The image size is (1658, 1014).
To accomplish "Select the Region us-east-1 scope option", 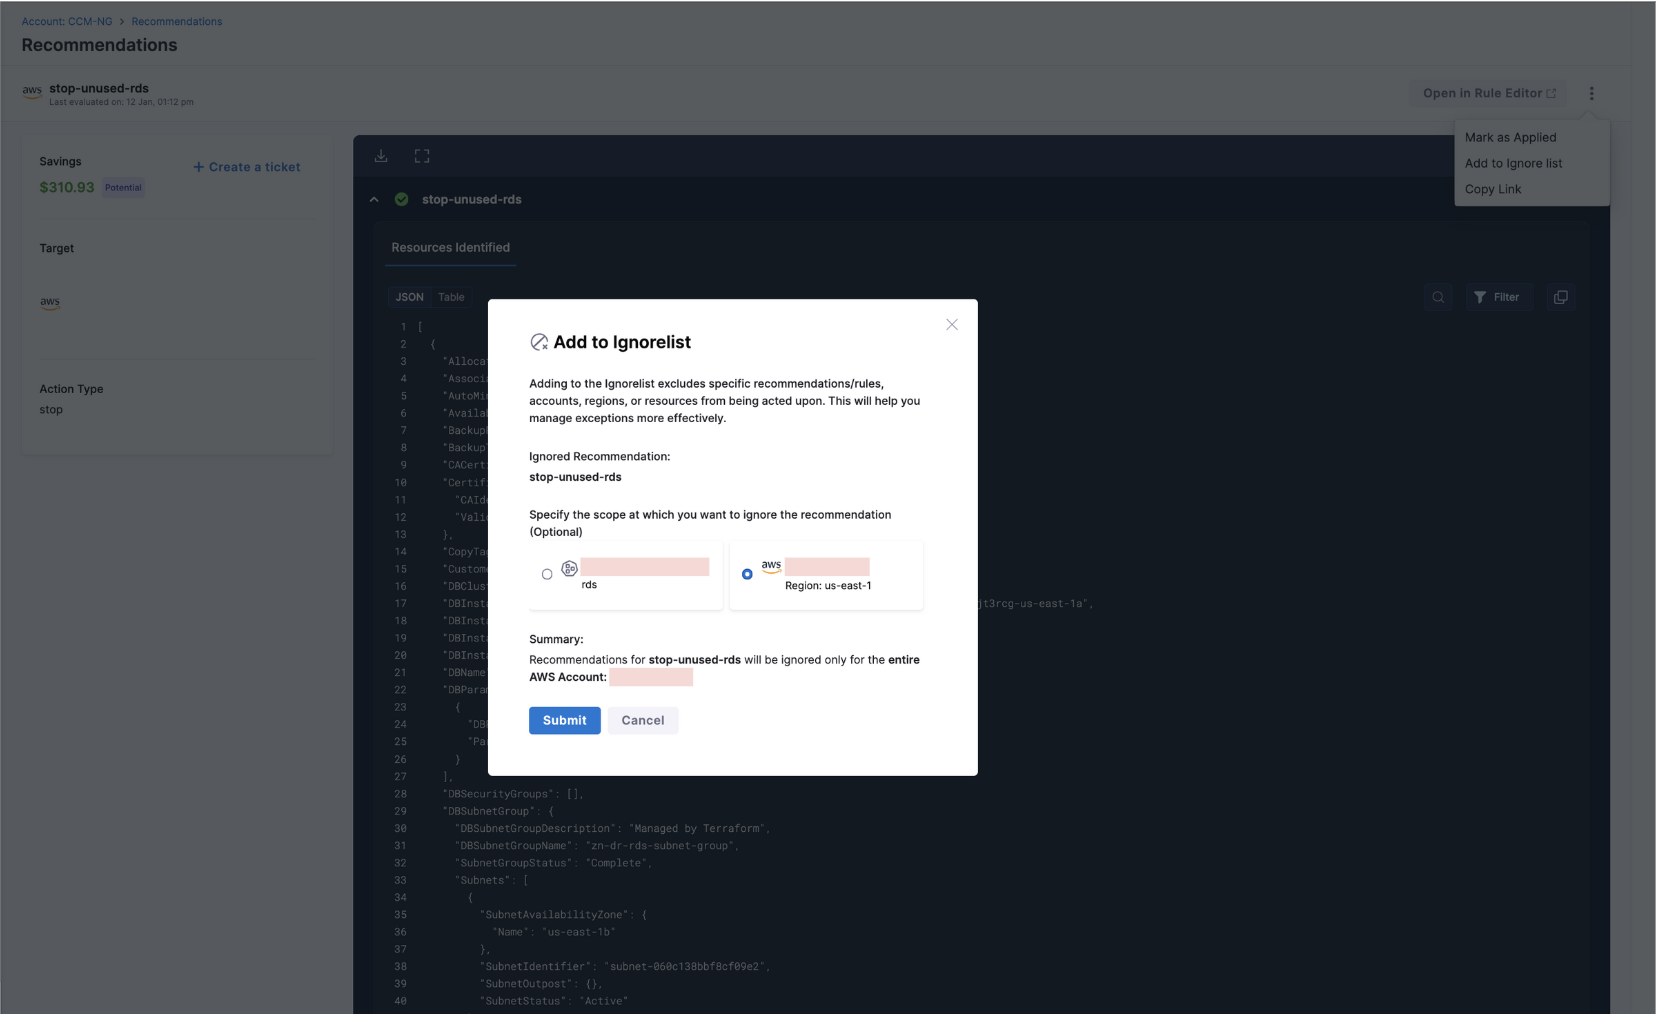I will click(x=747, y=574).
